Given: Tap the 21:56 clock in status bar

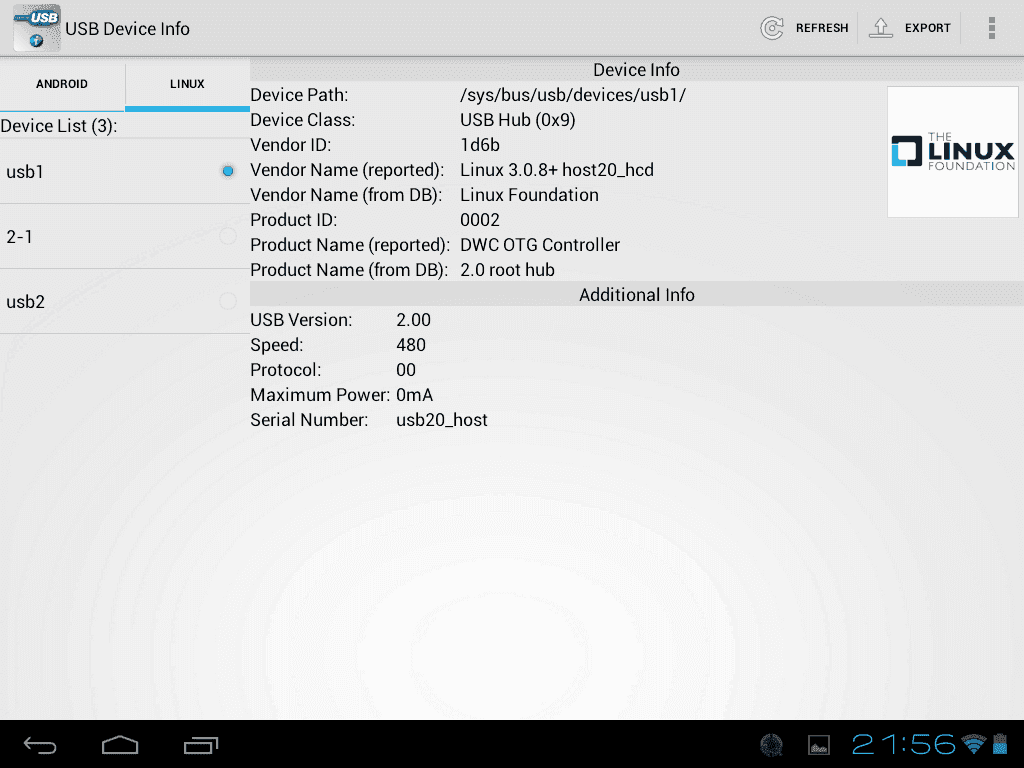Looking at the screenshot, I should click(x=904, y=744).
